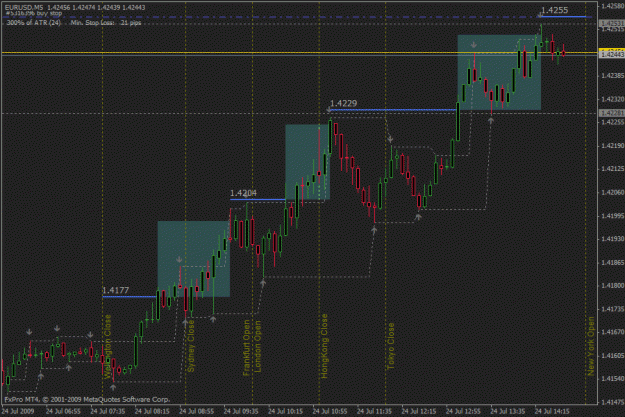Viewport: 625px width, 417px height.
Task: Click the 1.41865 price axis value
Action: (x=613, y=262)
